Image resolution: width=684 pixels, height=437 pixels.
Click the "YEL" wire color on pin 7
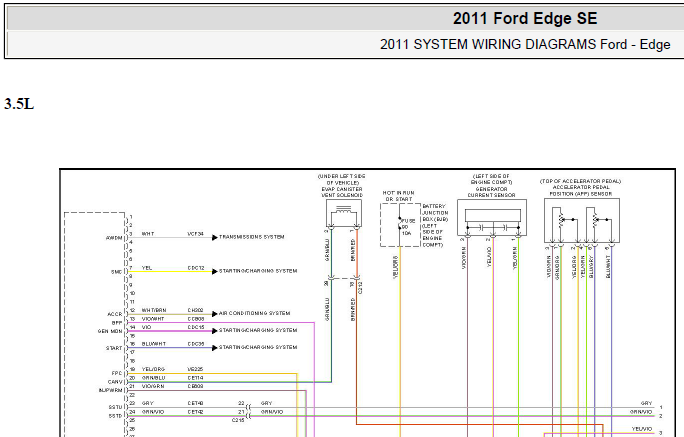click(x=147, y=268)
